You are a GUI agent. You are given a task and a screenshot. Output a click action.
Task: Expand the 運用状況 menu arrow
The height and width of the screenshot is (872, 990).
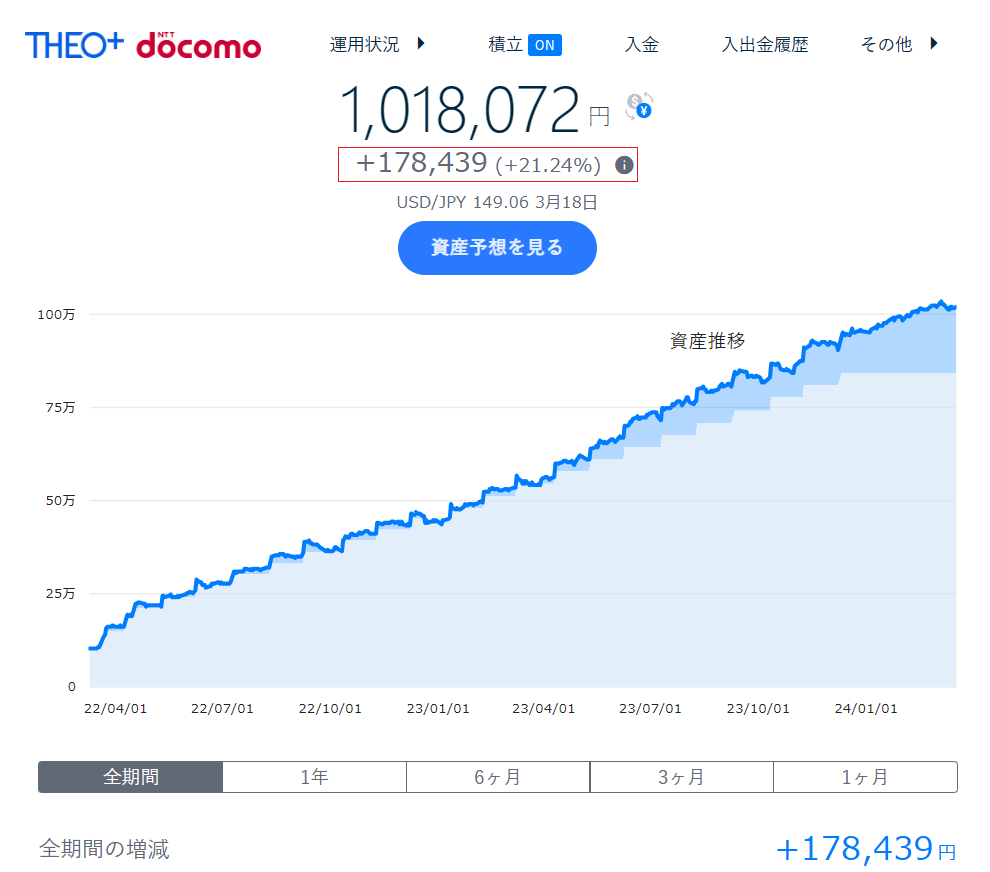tap(420, 44)
